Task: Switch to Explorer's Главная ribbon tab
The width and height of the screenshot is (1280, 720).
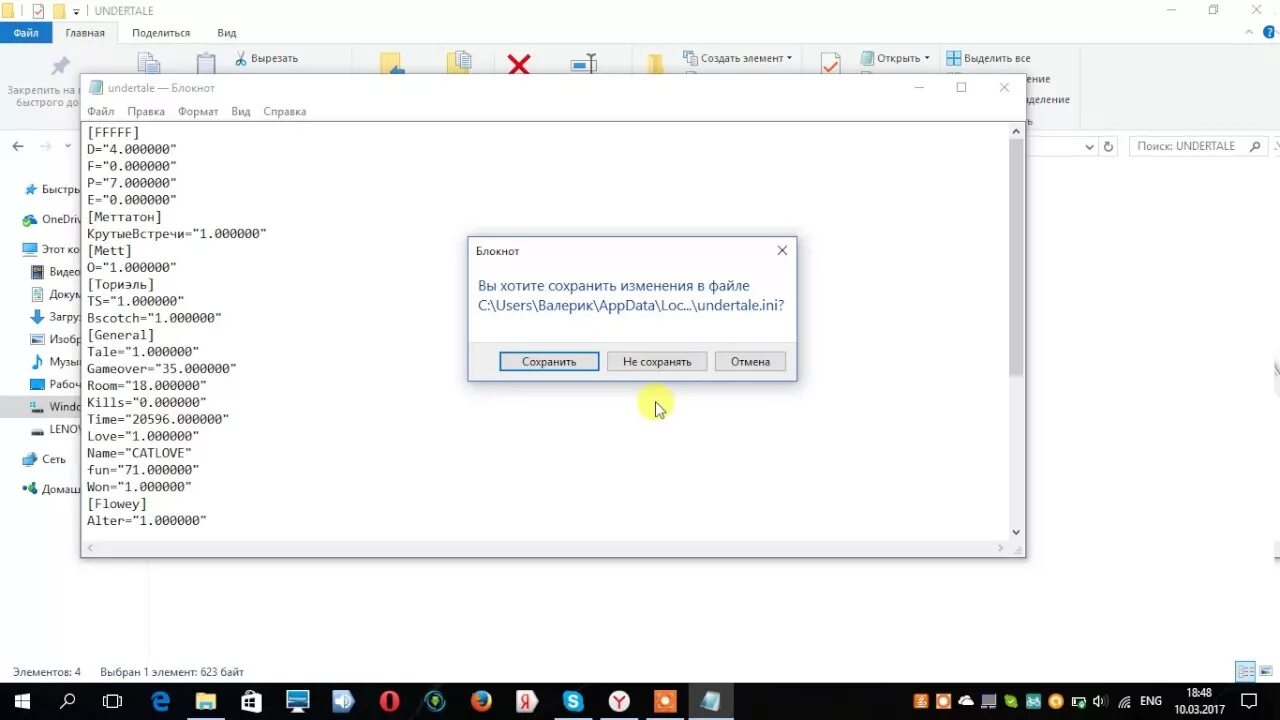Action: (x=85, y=33)
